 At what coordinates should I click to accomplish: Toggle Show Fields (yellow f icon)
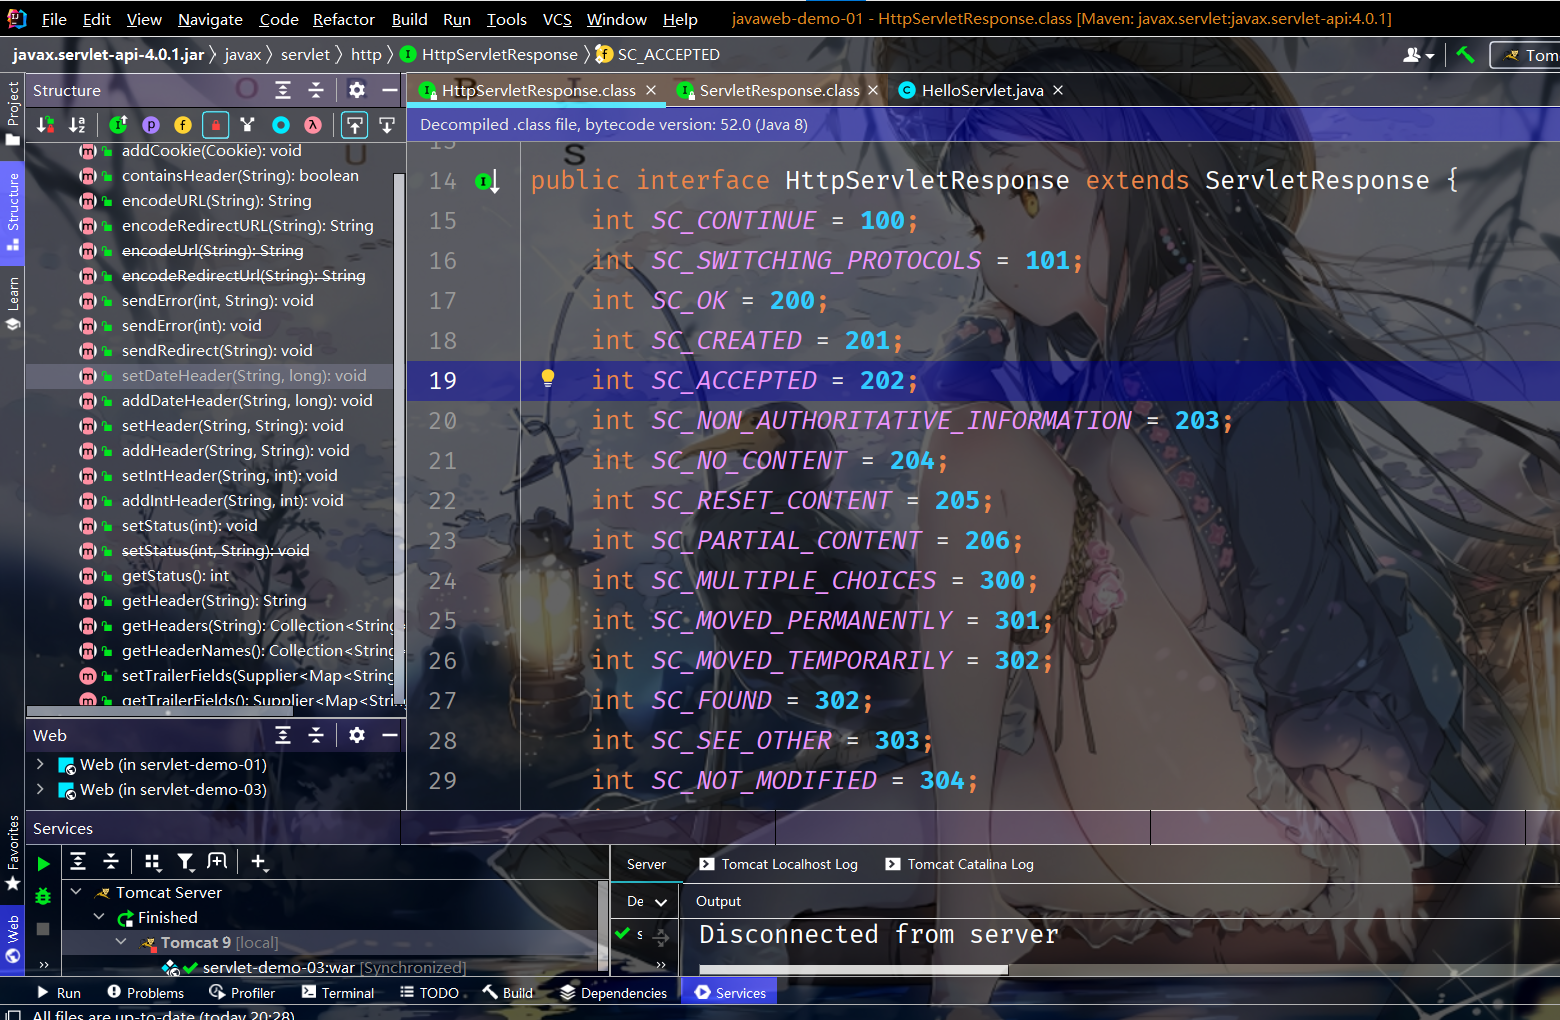click(x=183, y=125)
